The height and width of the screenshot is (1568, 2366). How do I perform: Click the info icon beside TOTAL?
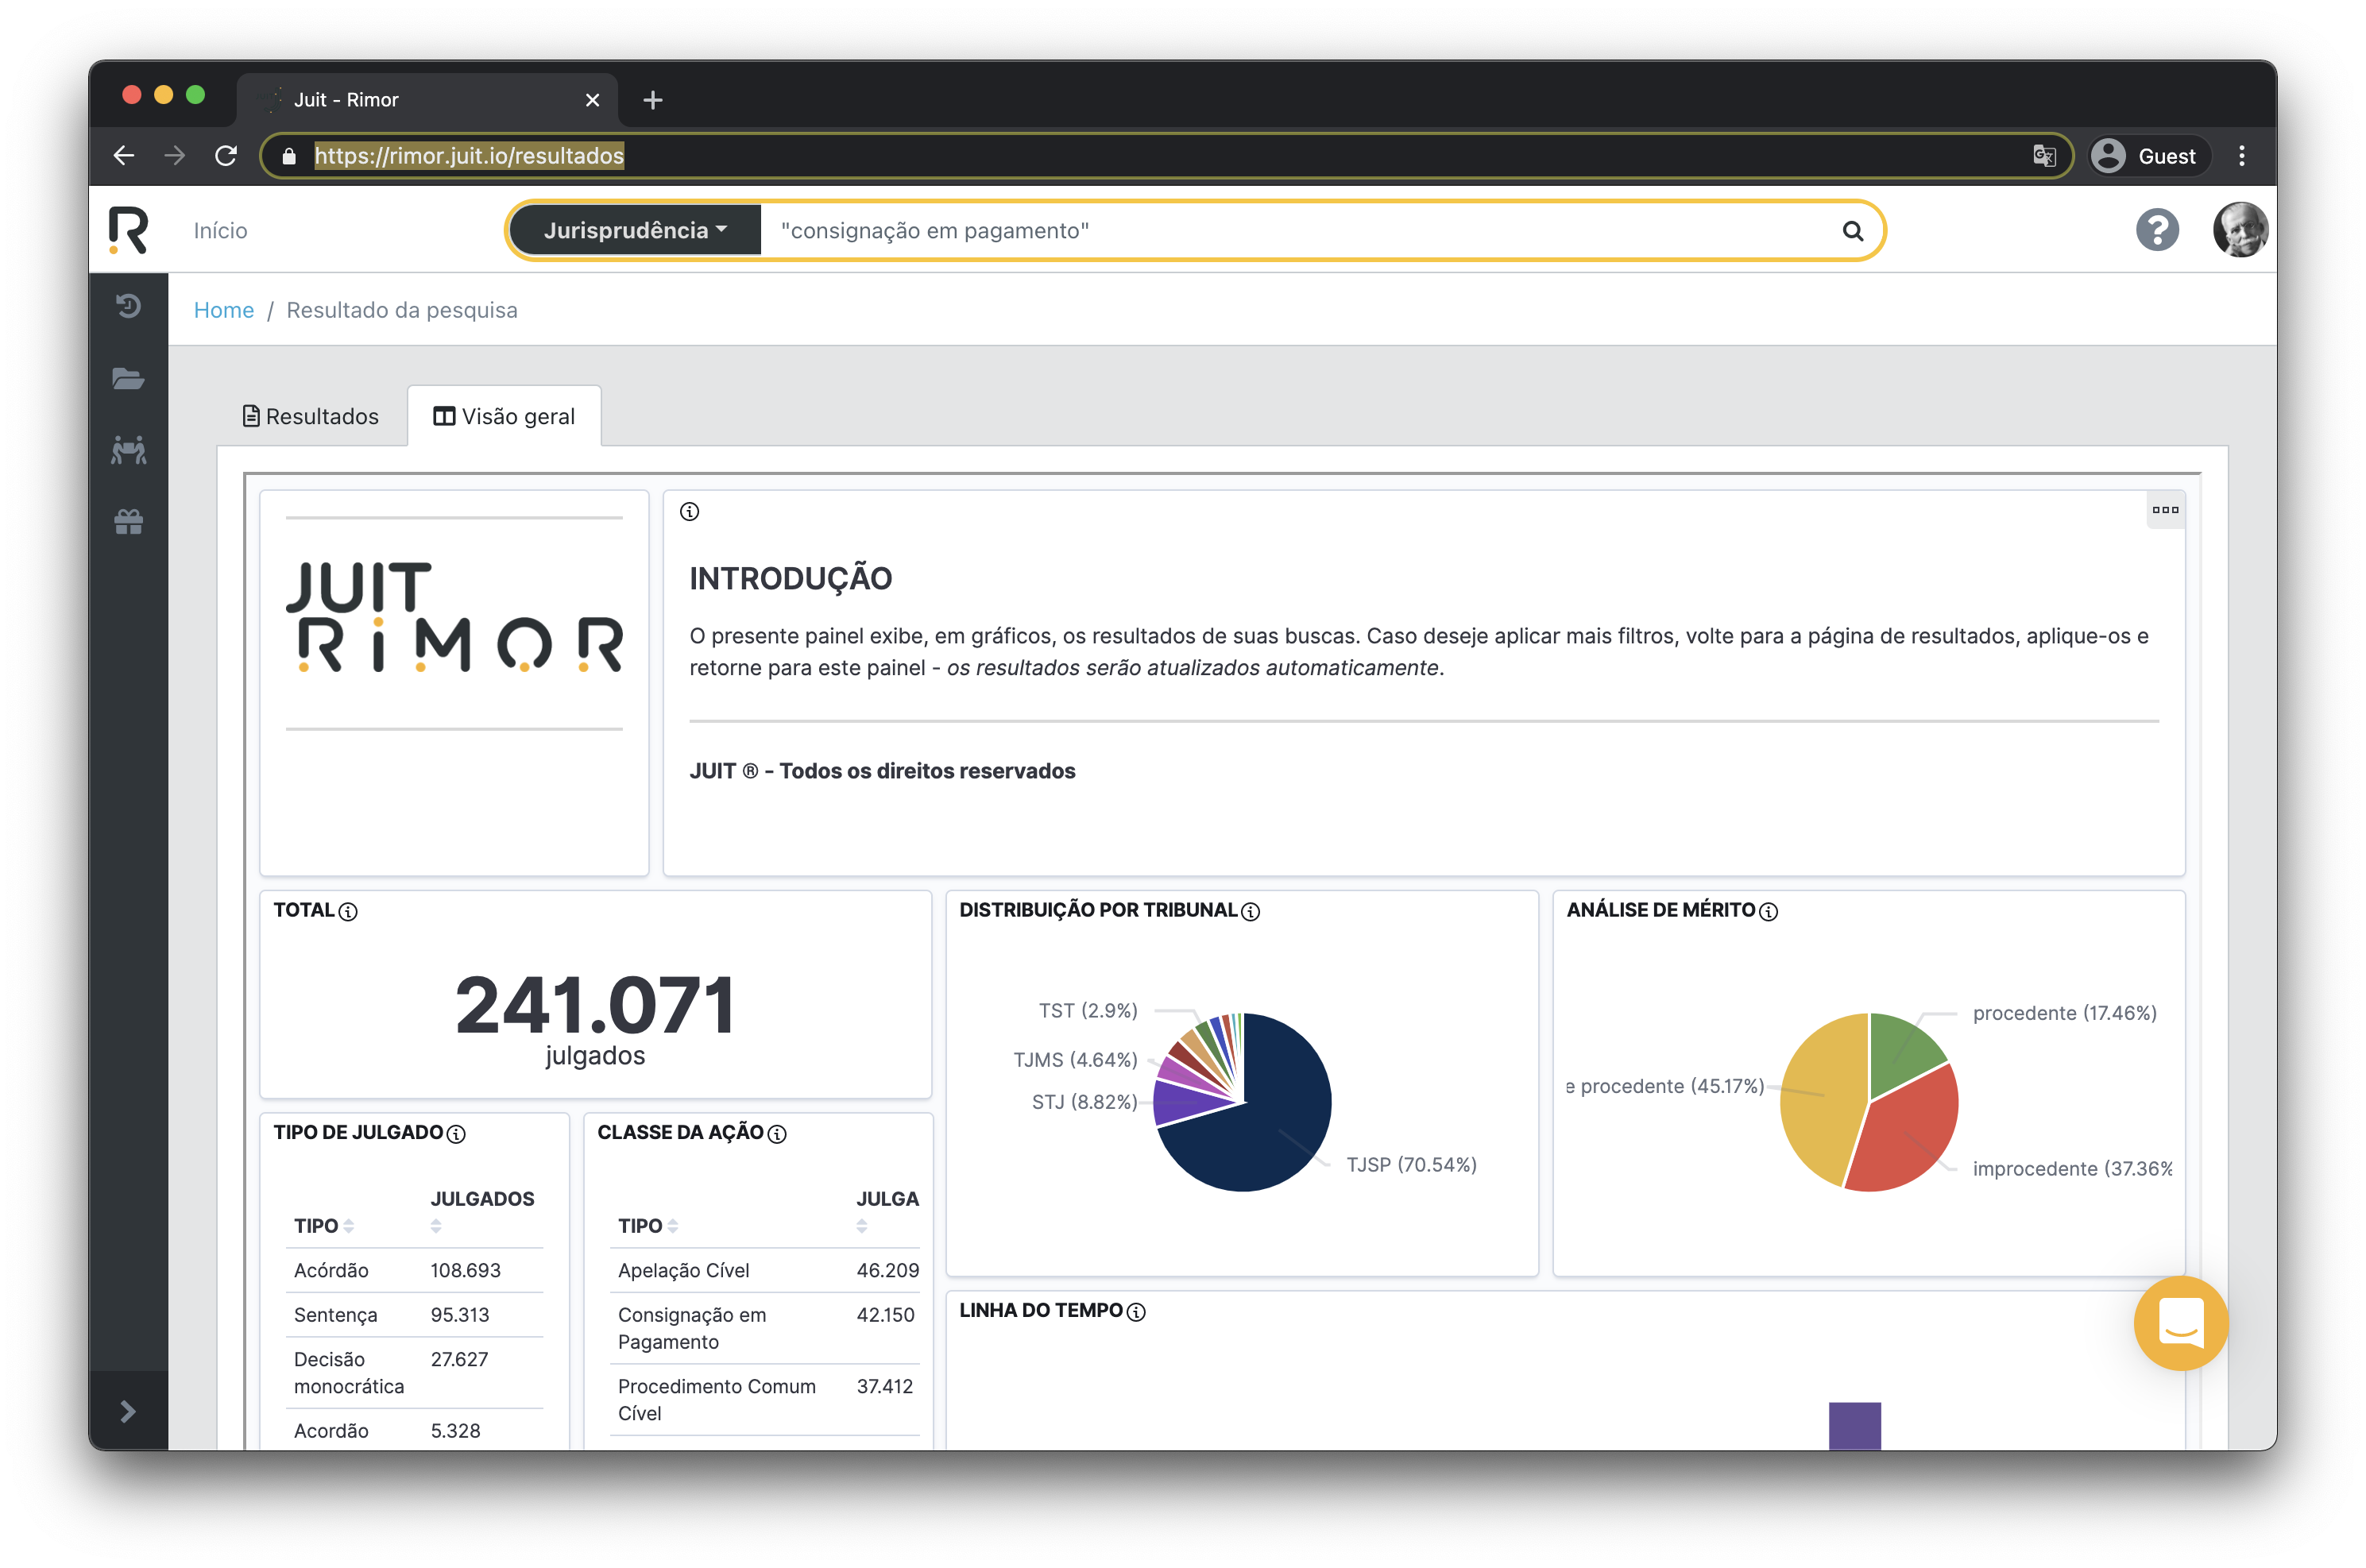[348, 911]
